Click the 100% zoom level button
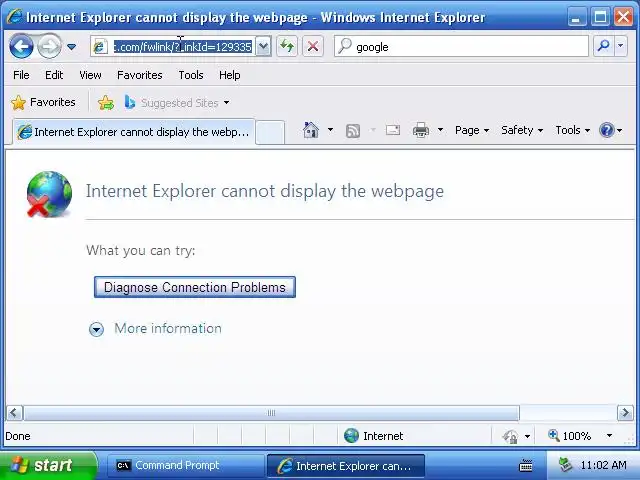The height and width of the screenshot is (480, 640). [570, 436]
